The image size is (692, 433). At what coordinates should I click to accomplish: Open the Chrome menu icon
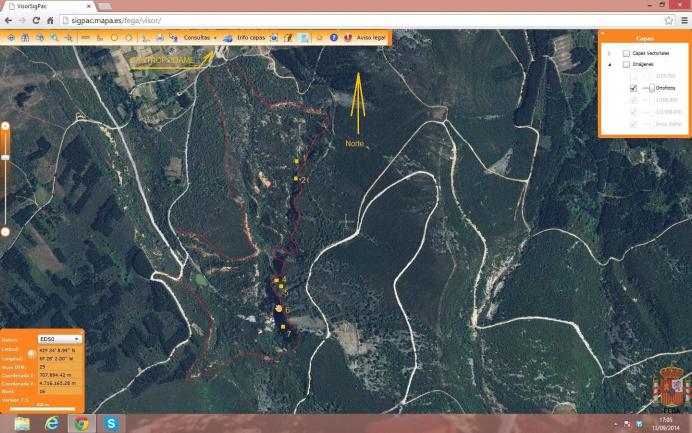coord(683,19)
